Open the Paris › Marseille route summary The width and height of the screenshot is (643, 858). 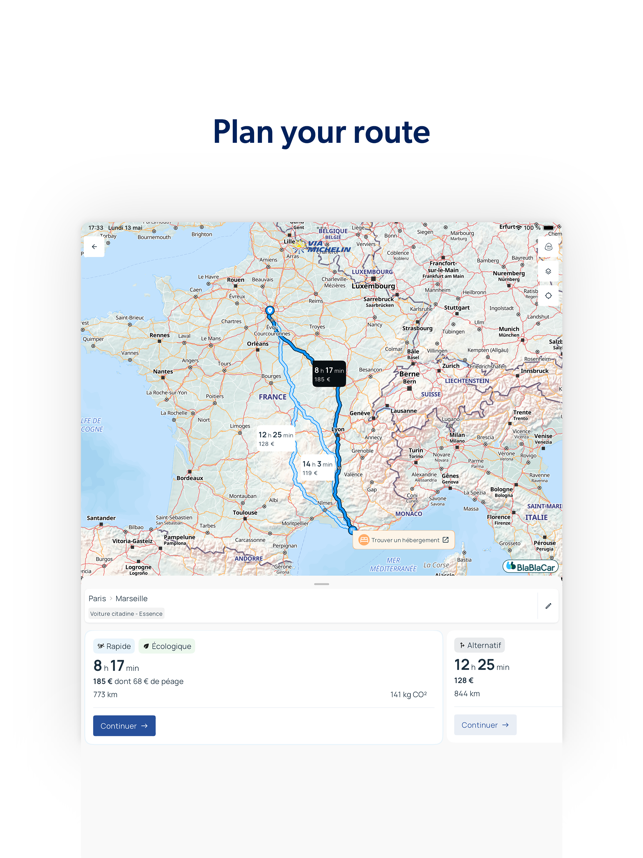coord(118,599)
